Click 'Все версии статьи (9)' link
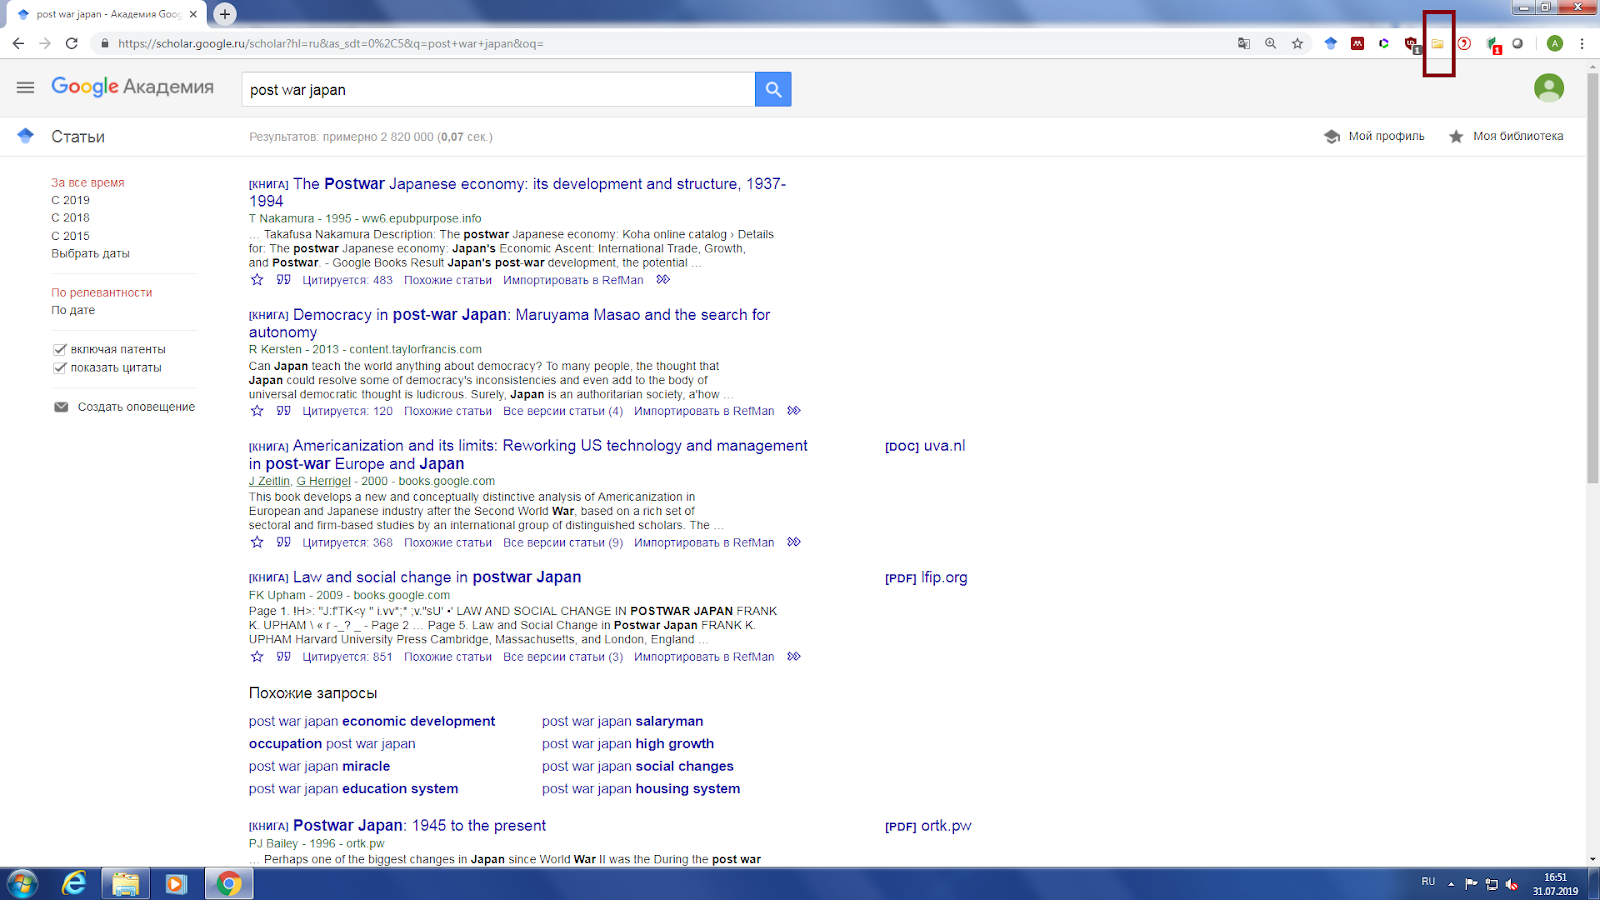 coord(563,543)
